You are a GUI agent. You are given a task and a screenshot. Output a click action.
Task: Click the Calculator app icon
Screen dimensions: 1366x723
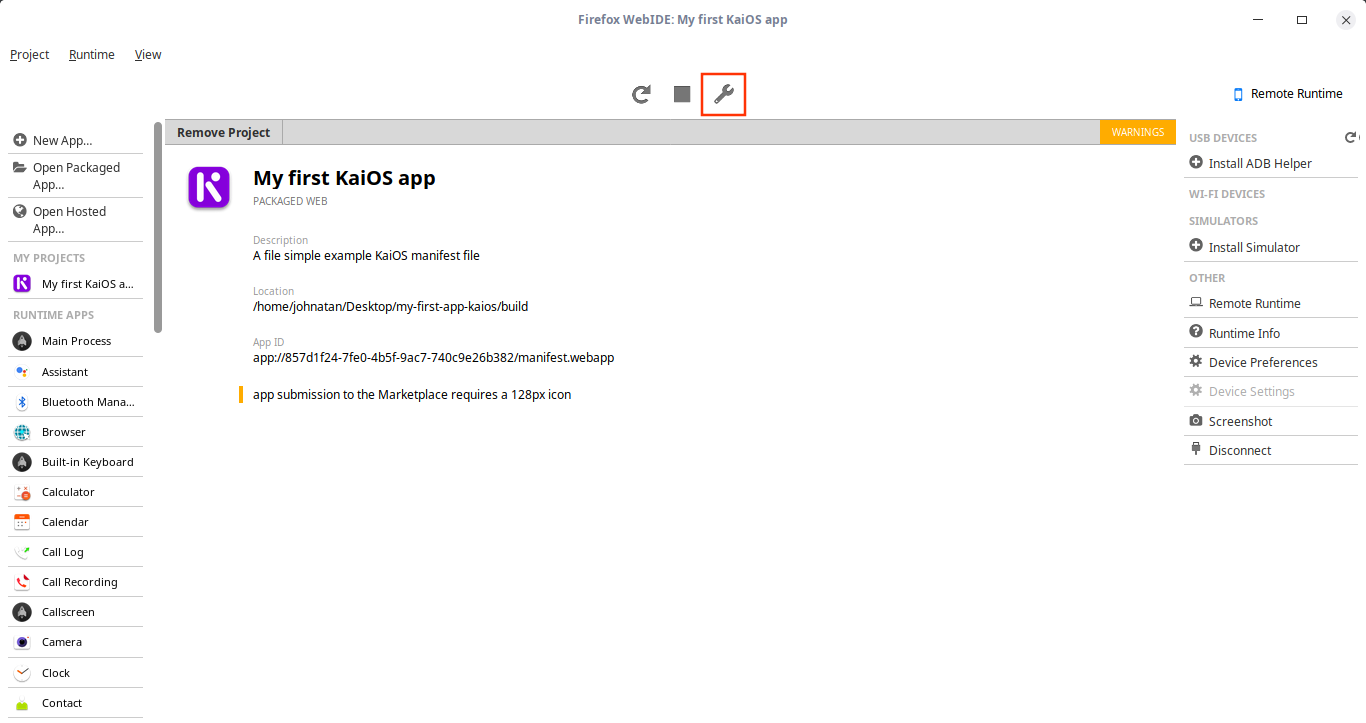pyautogui.click(x=22, y=492)
